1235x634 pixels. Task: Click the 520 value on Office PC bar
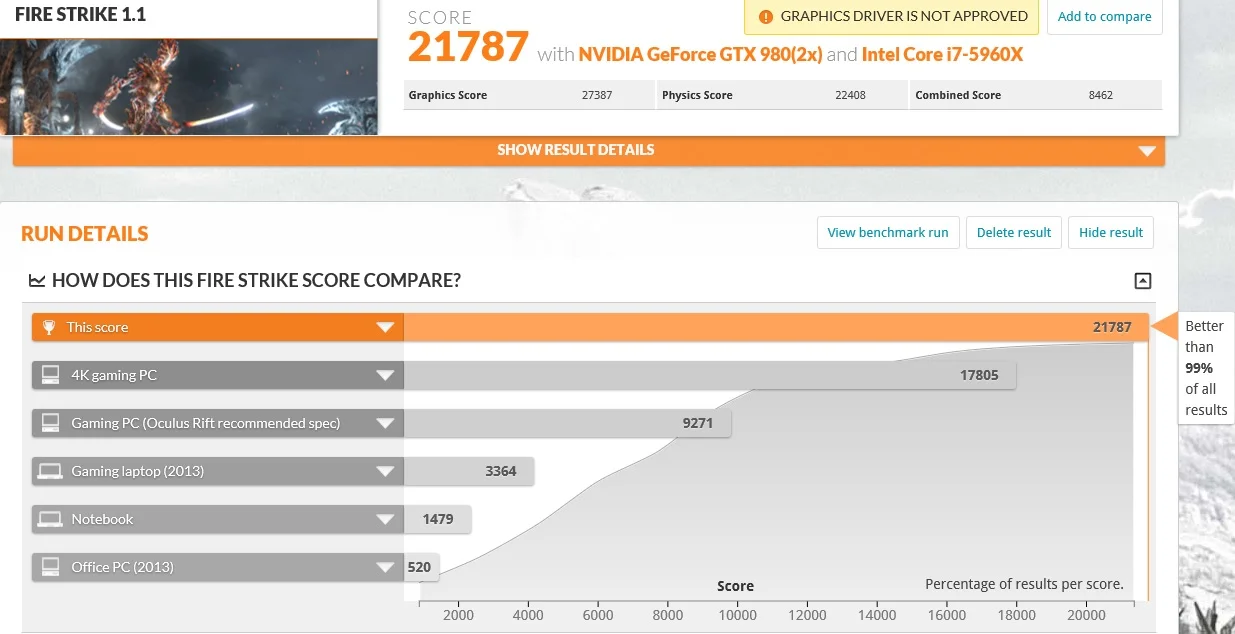click(419, 567)
